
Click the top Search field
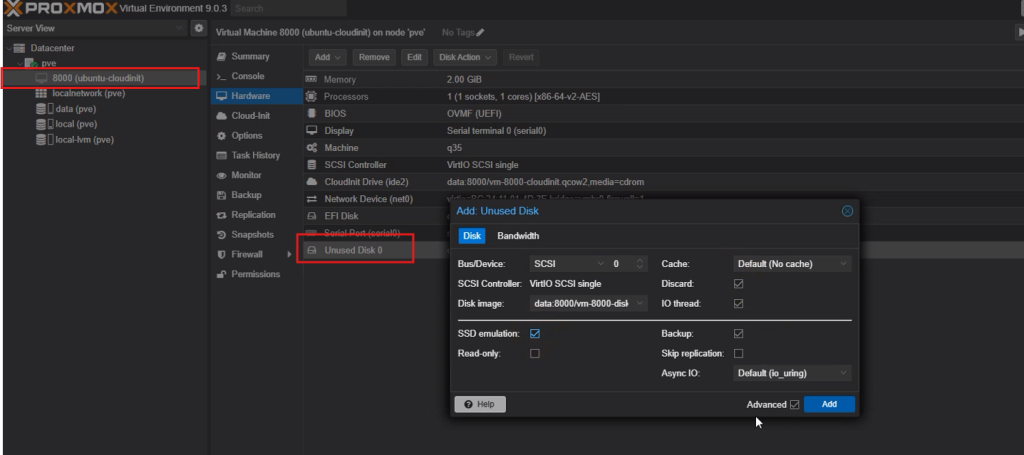[290, 8]
